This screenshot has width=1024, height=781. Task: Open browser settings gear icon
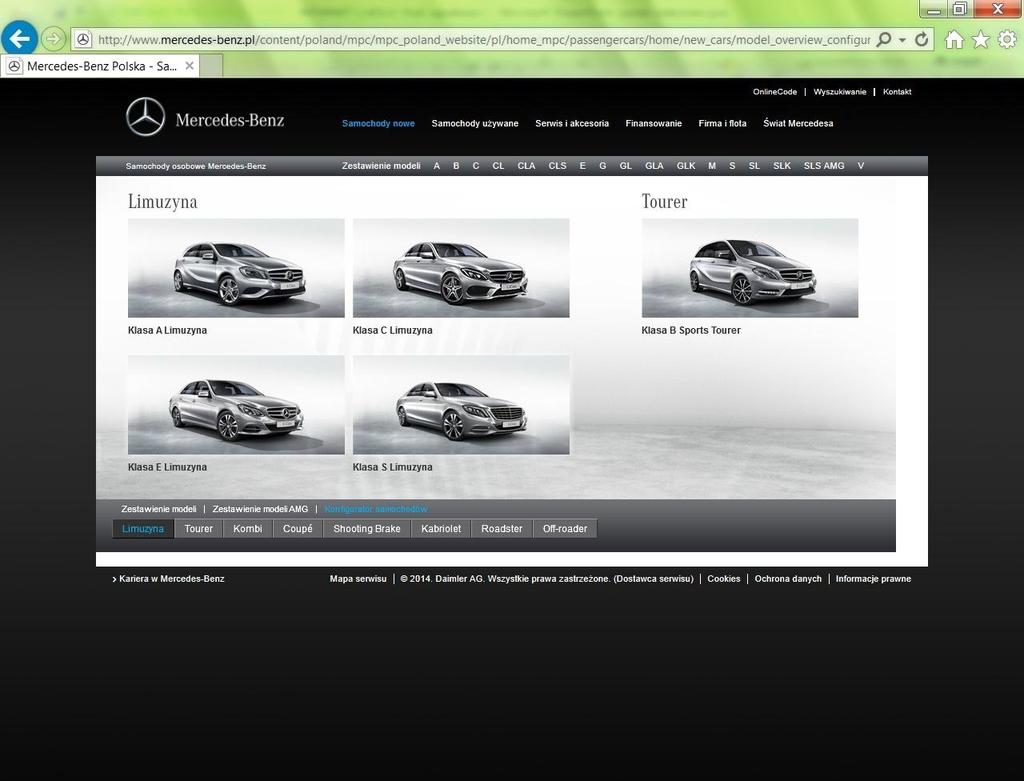click(x=1007, y=40)
